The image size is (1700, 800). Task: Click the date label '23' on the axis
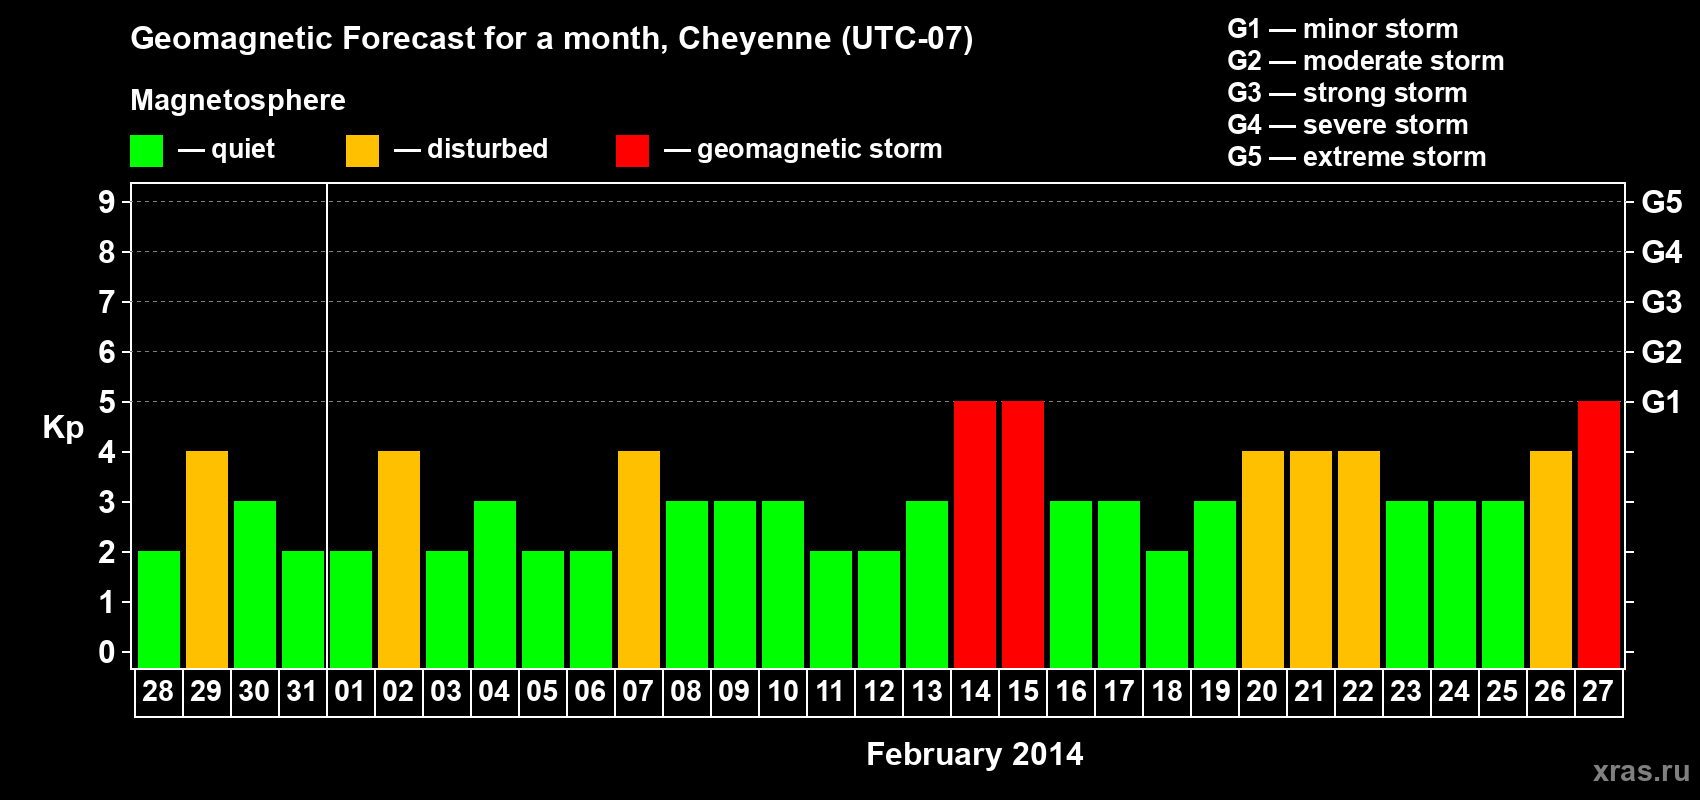pos(1406,692)
